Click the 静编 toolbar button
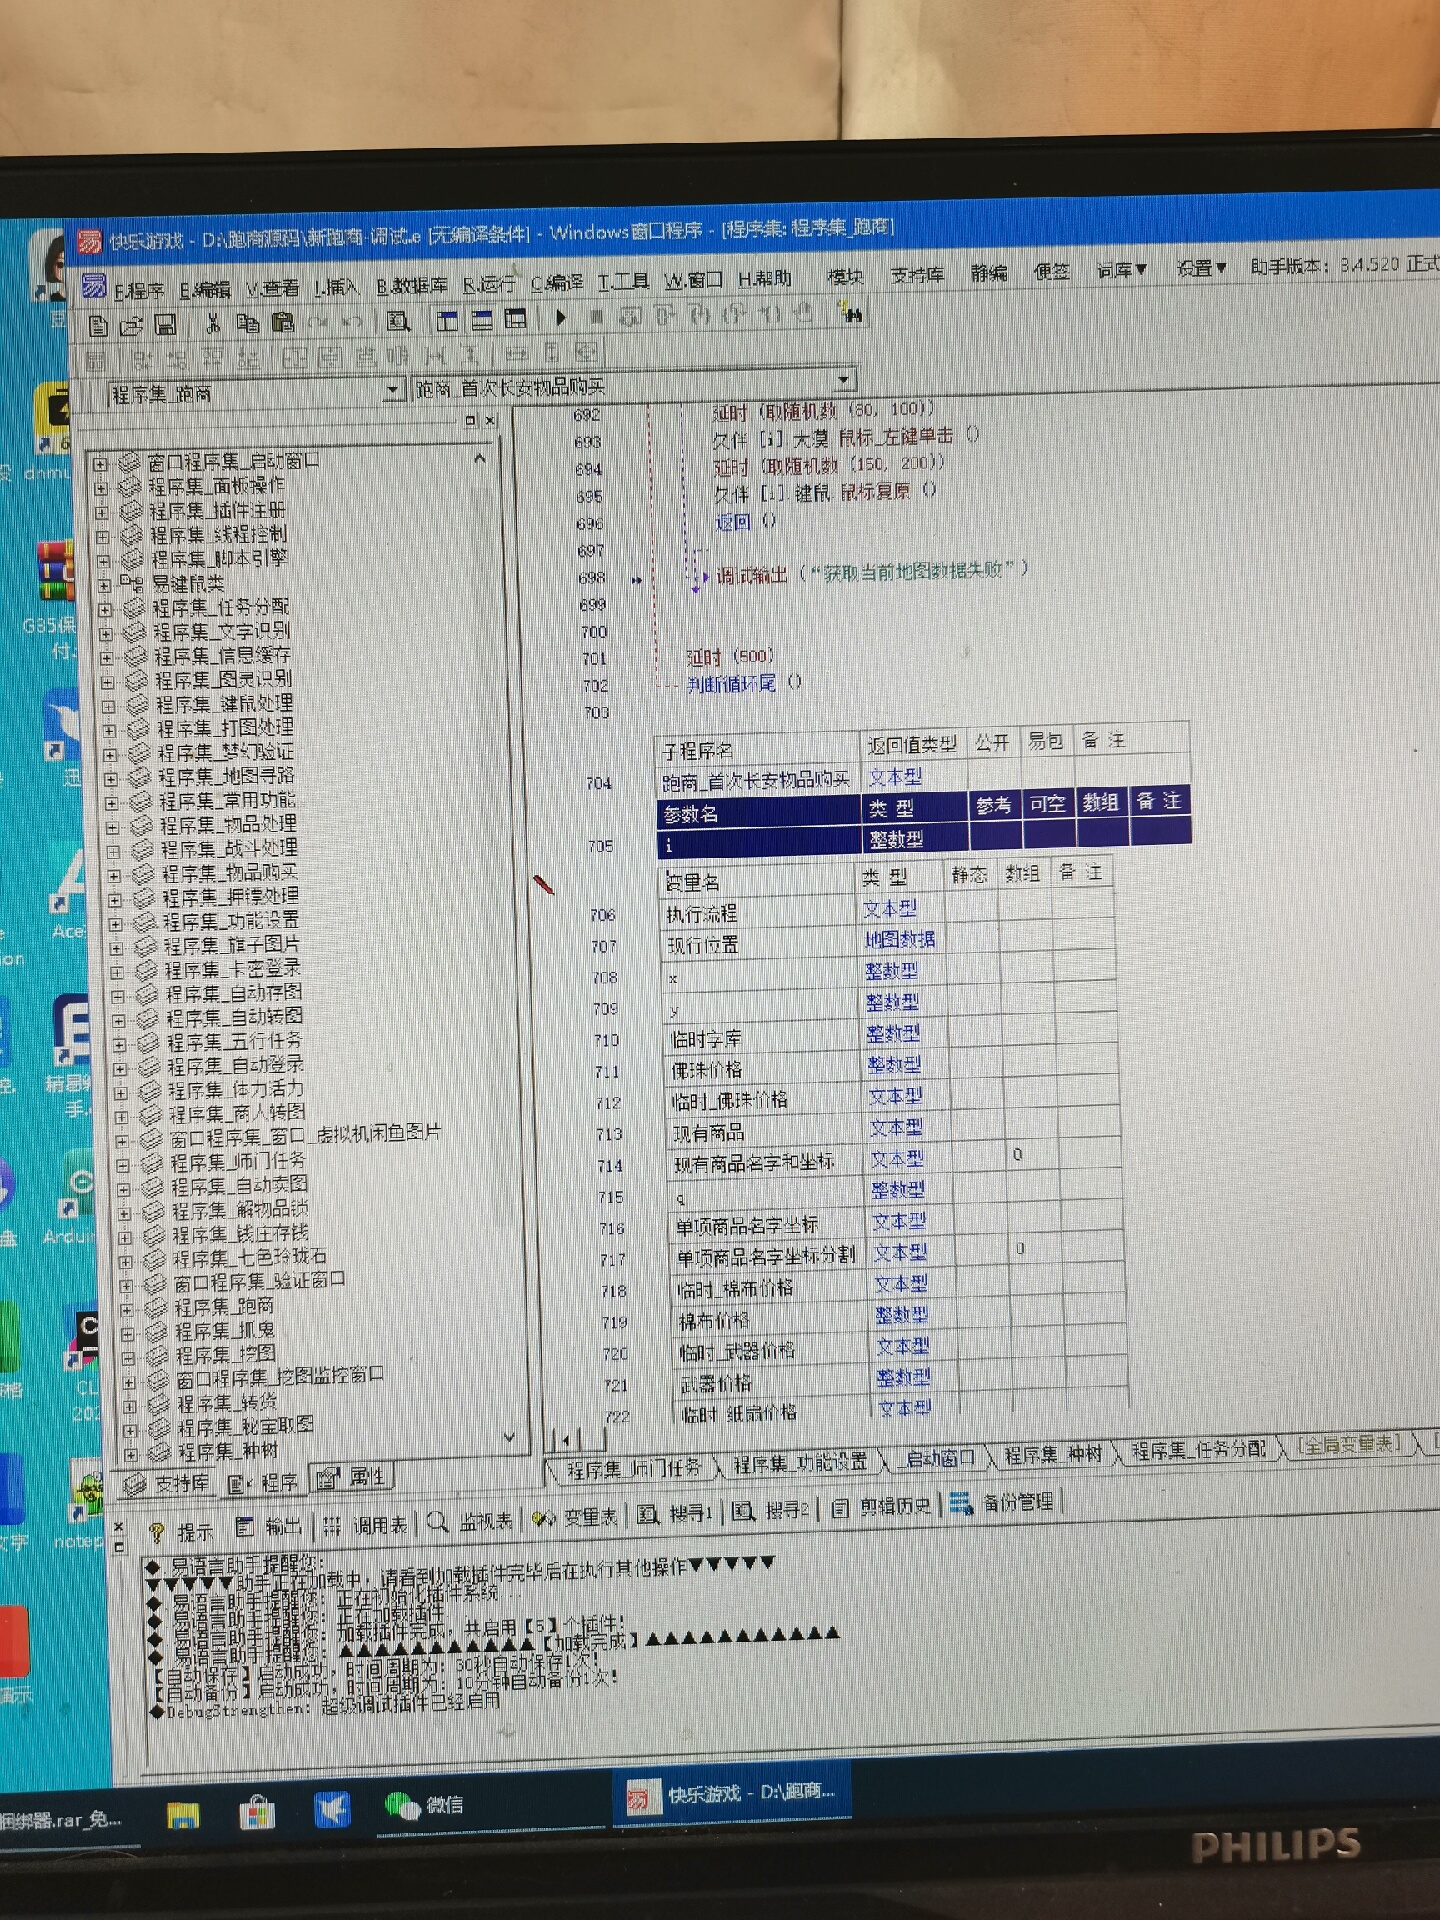Image resolution: width=1440 pixels, height=1920 pixels. click(988, 272)
